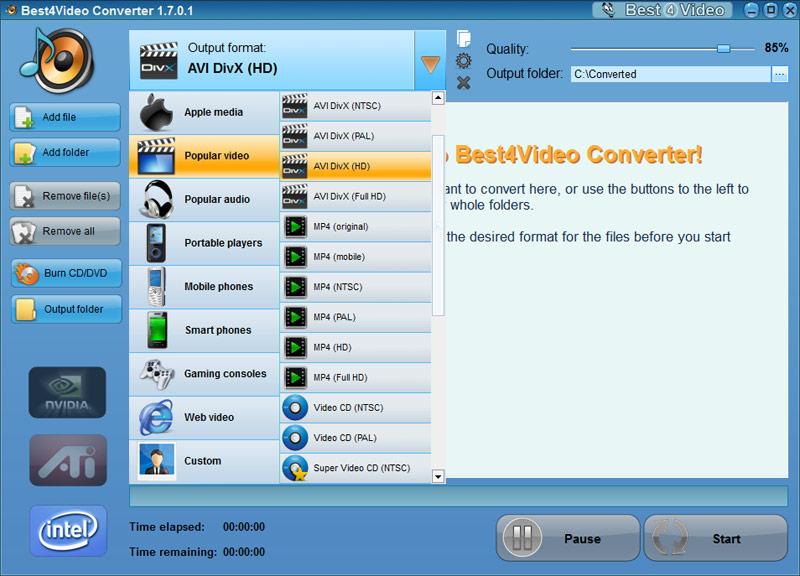Choose AVI DivX (HD) format

(x=356, y=166)
